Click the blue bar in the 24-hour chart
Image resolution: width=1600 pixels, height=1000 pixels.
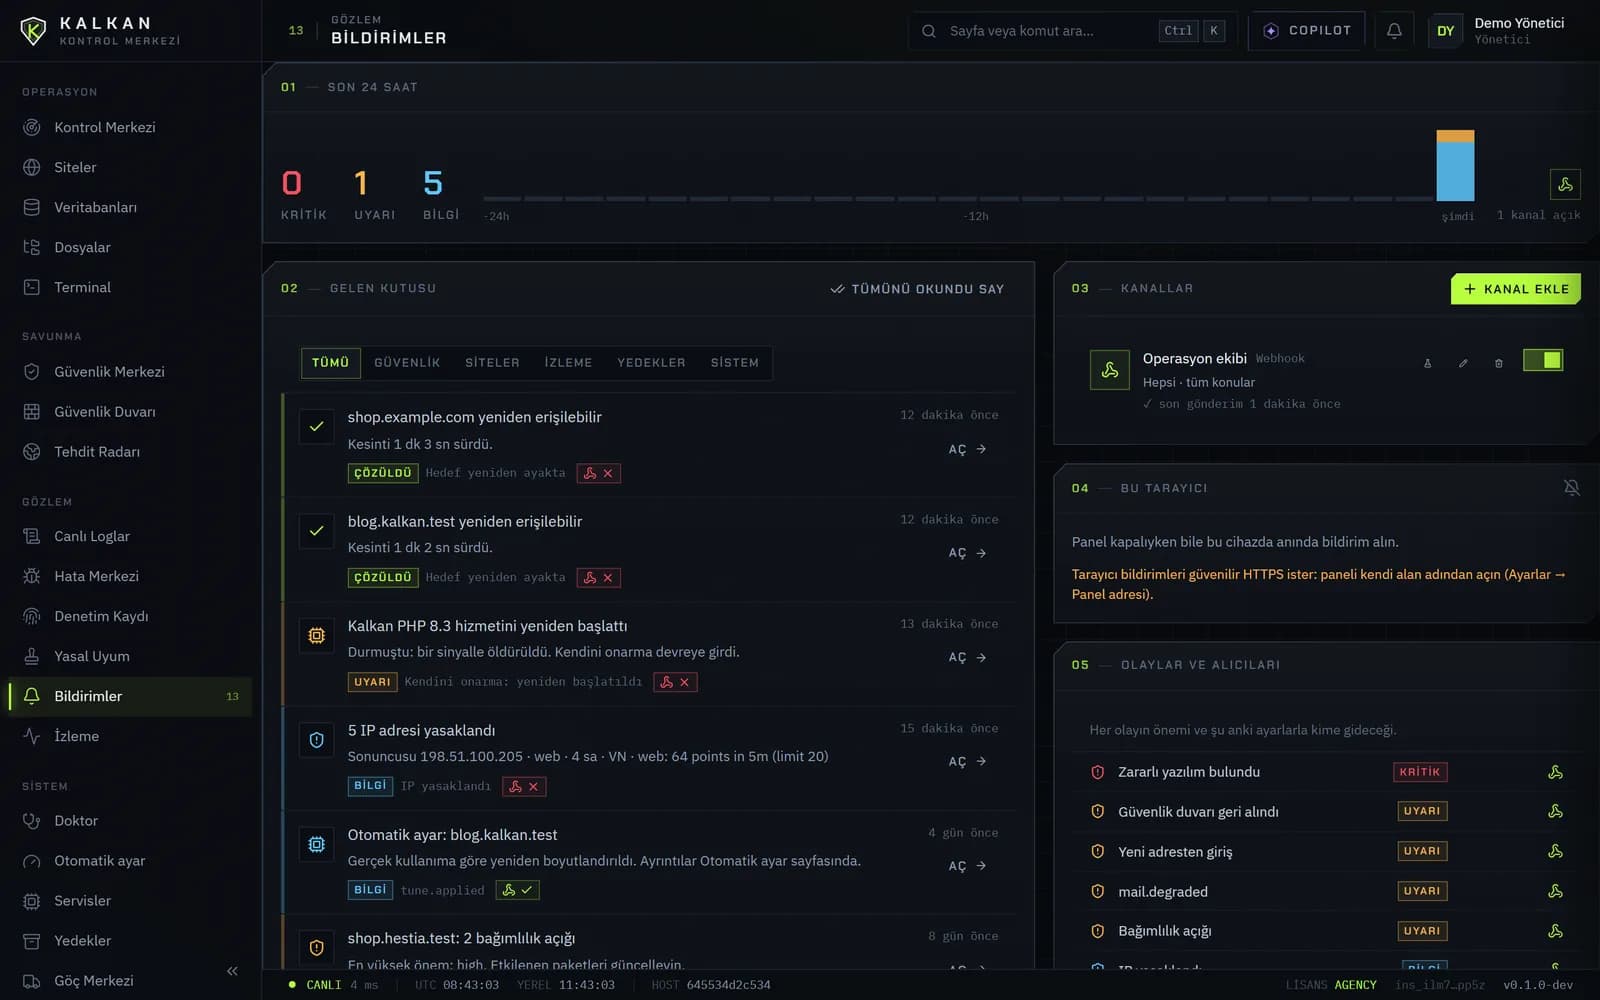coord(1455,171)
